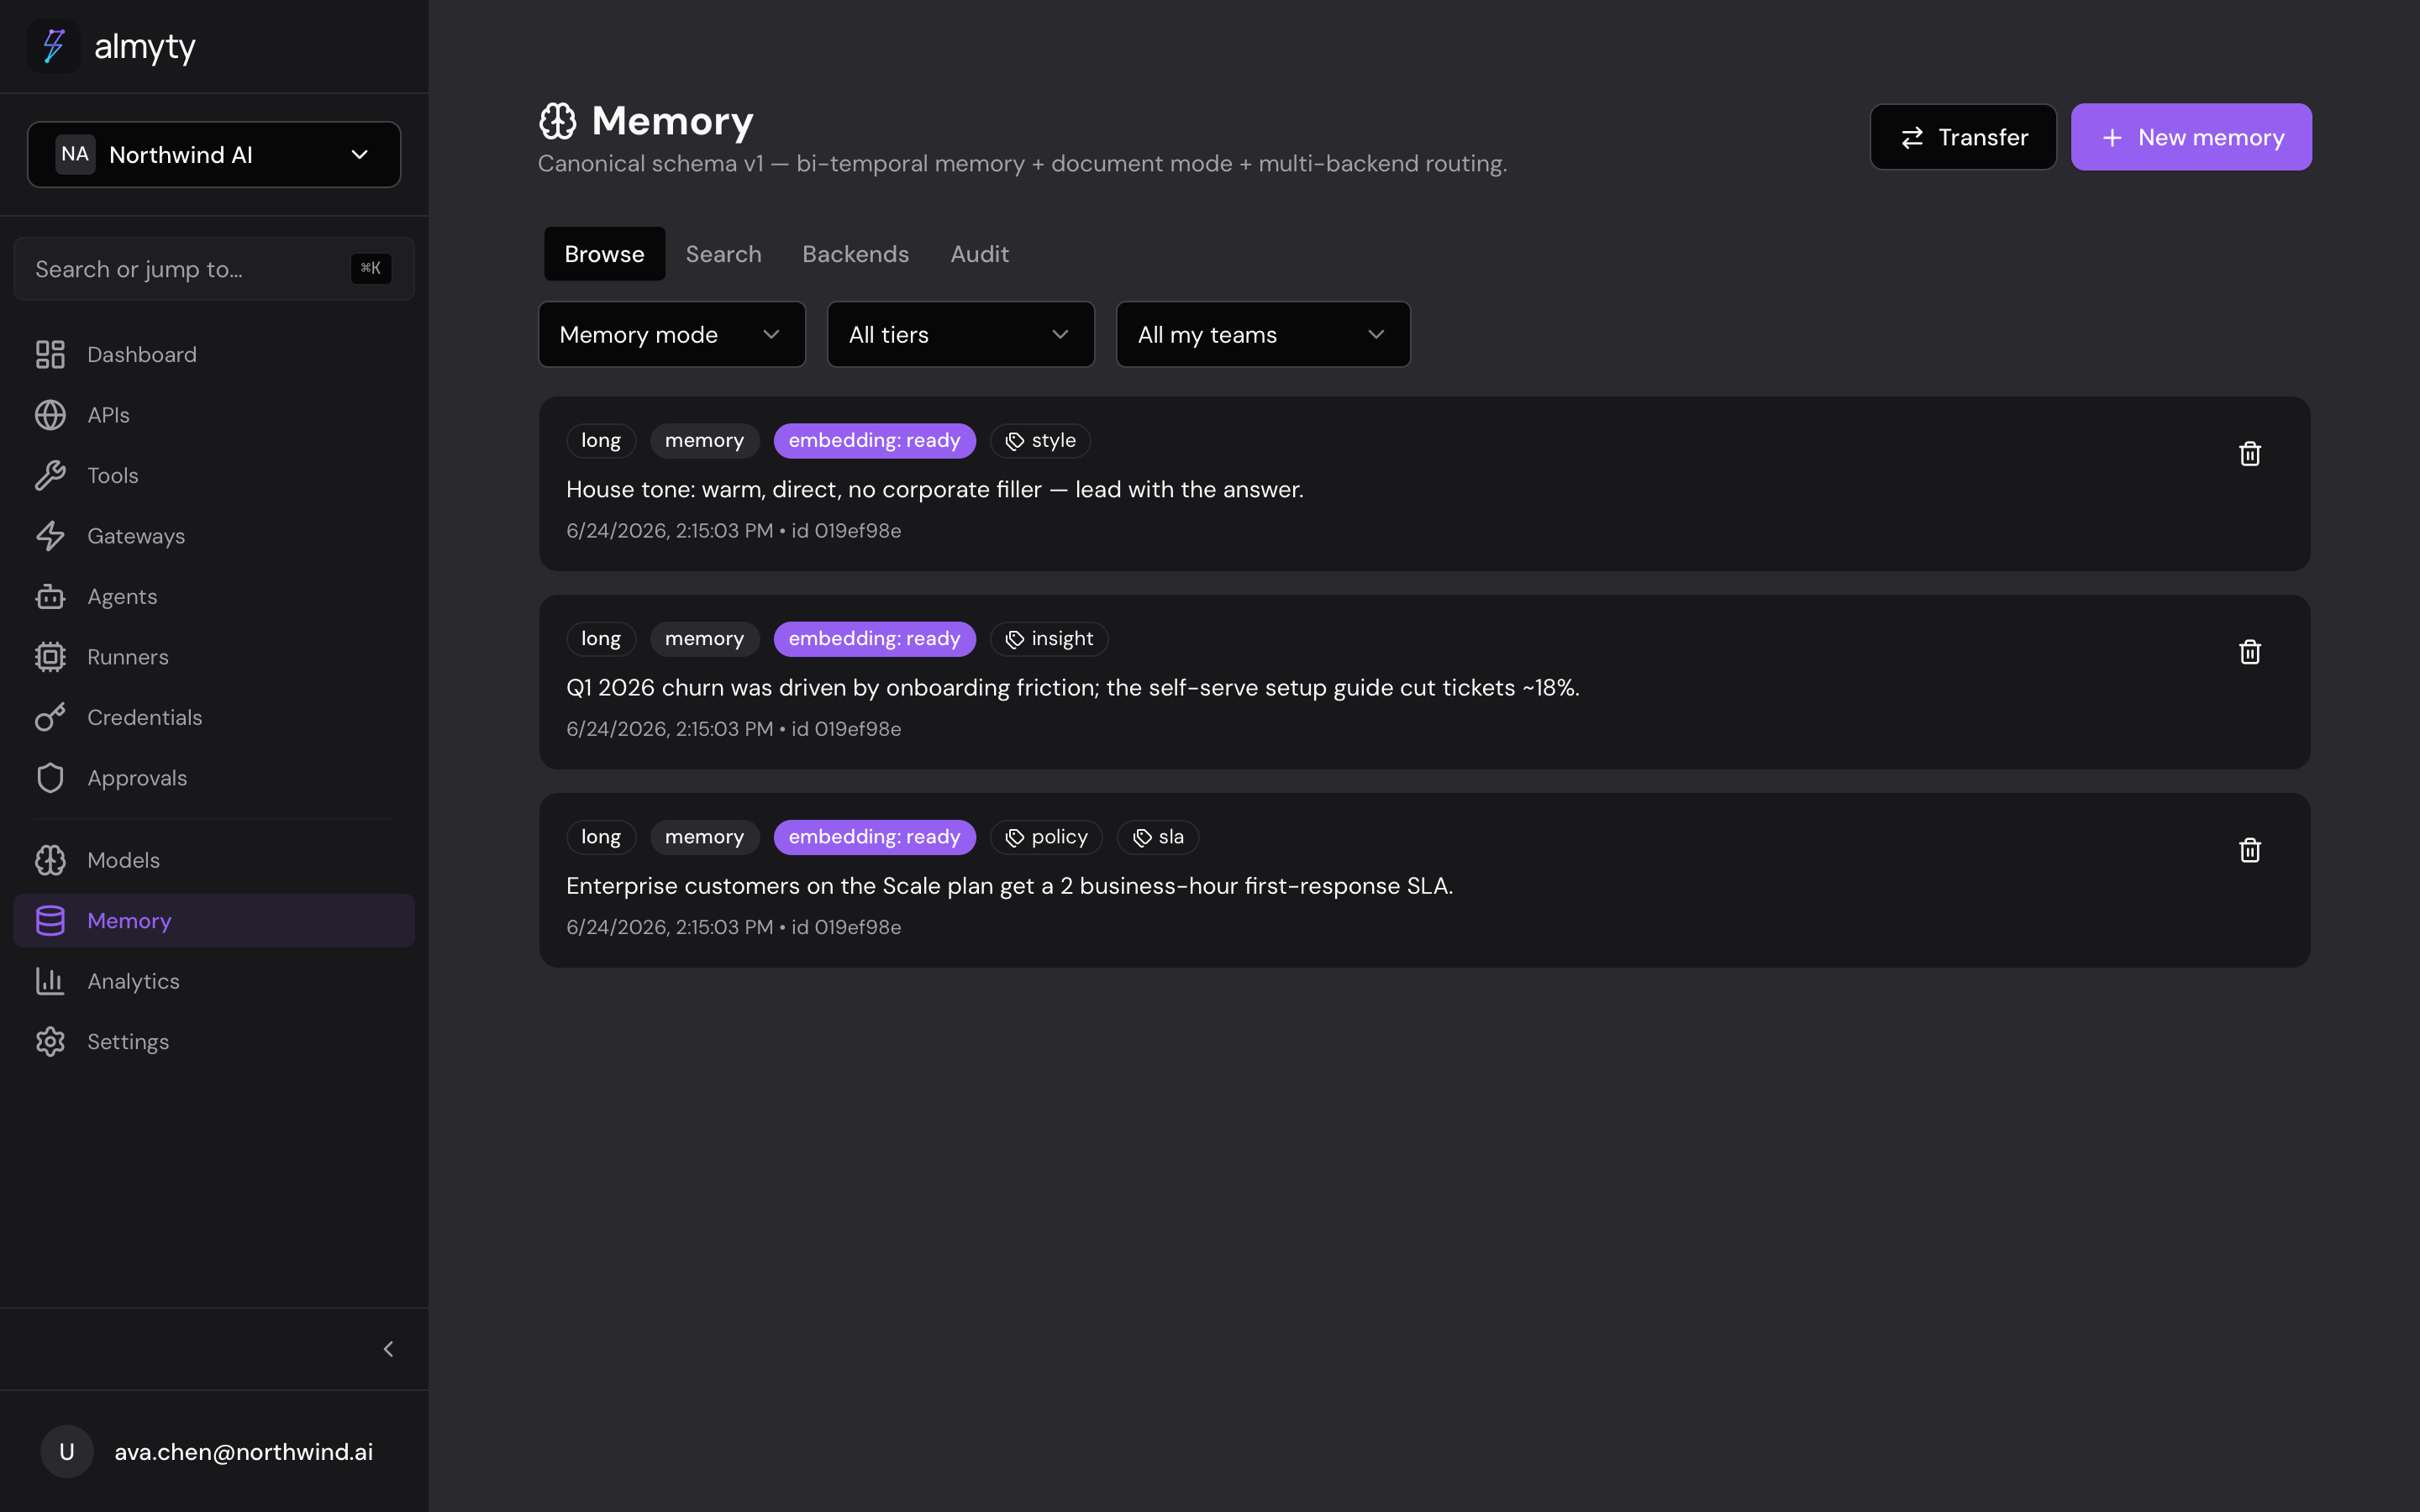Click the Approvals shield icon
Screen dimensions: 2420x1512
click(x=50, y=778)
